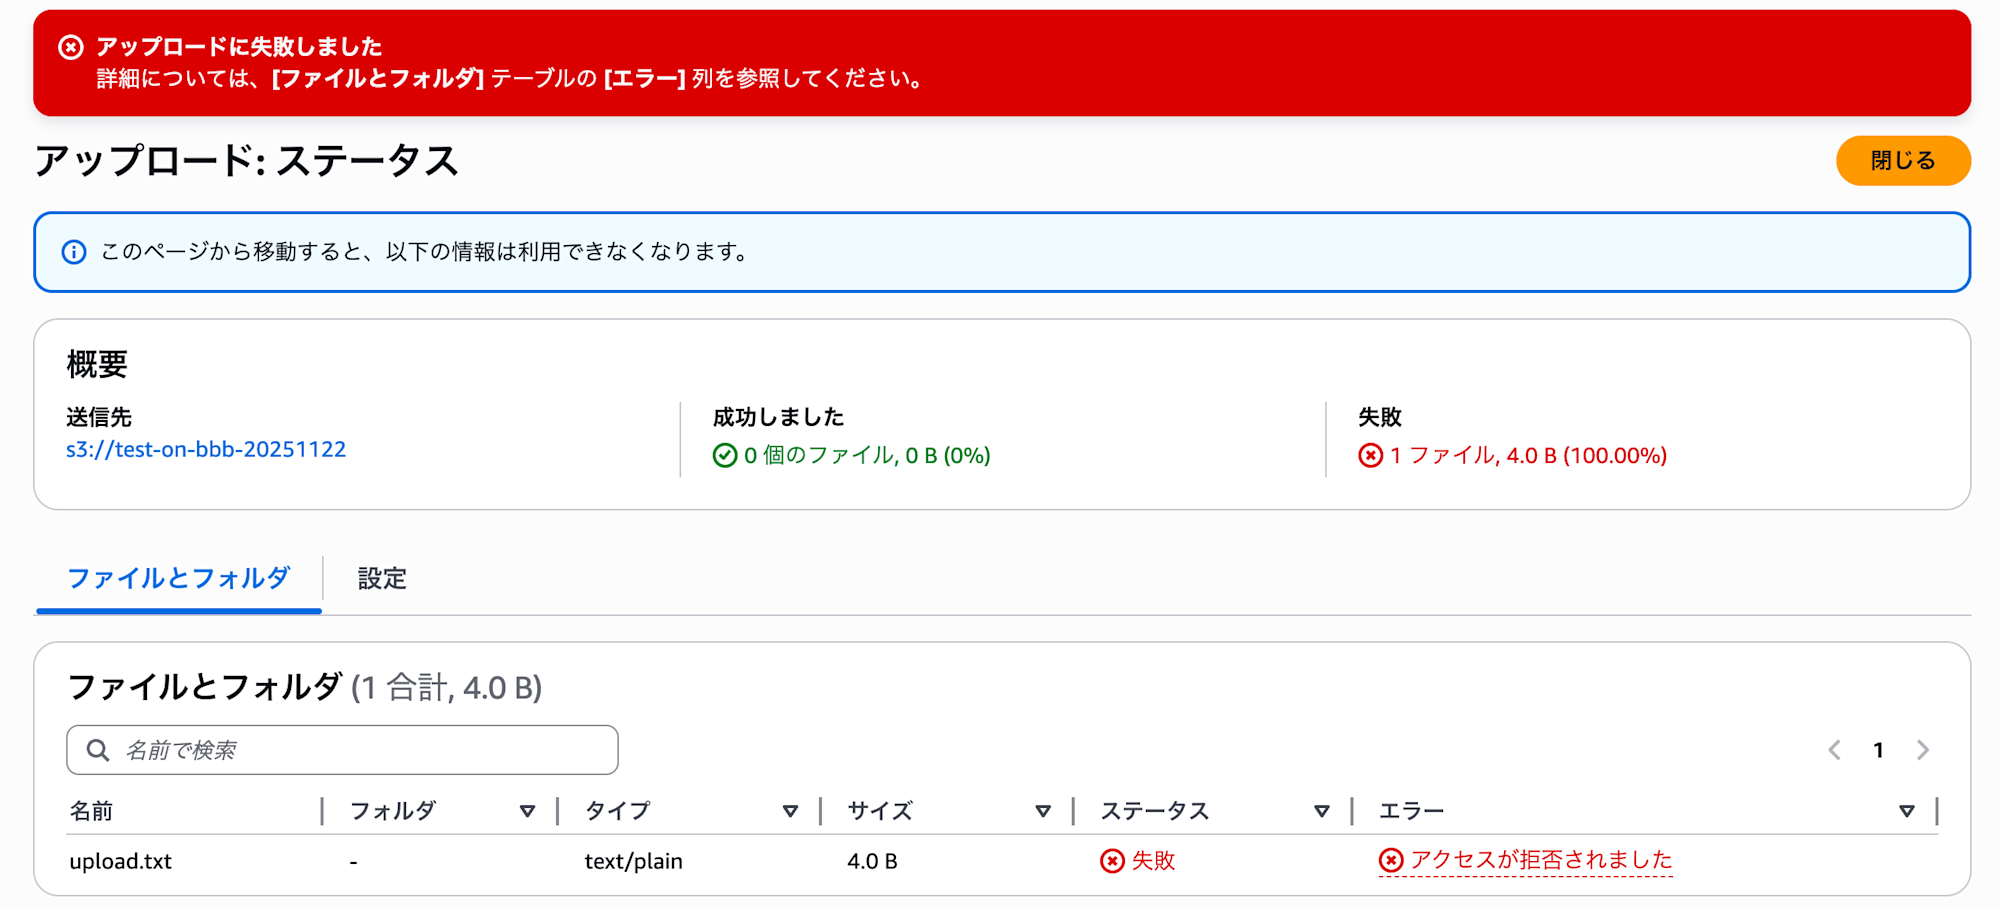Click the next page chevron in pagination
This screenshot has width=2000, height=909.
pyautogui.click(x=1923, y=750)
